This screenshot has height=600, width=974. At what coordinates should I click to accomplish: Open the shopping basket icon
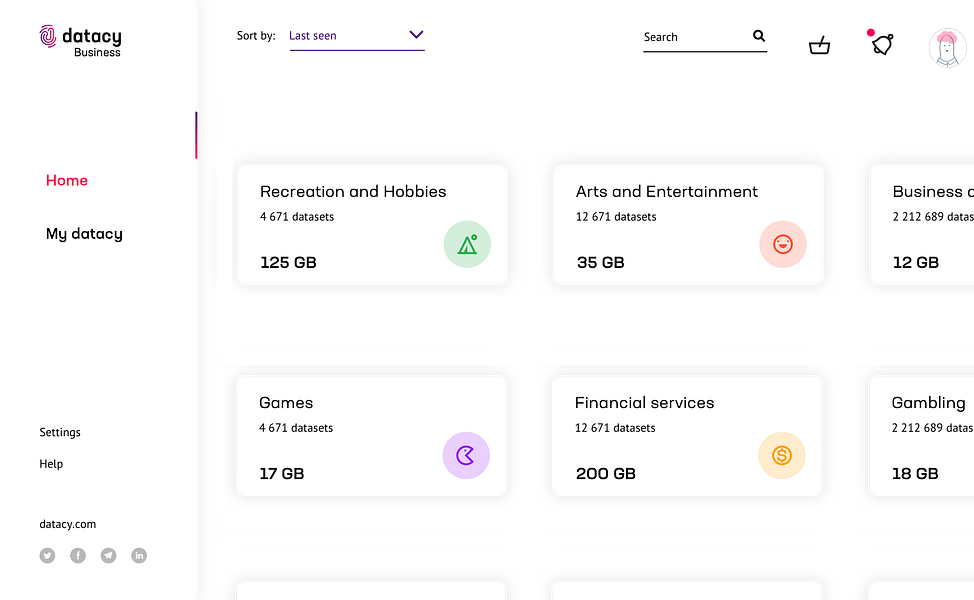(x=819, y=45)
